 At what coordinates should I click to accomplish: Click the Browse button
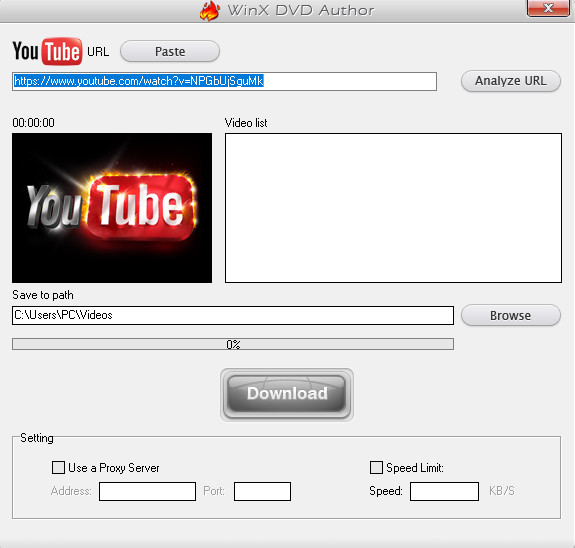point(511,315)
